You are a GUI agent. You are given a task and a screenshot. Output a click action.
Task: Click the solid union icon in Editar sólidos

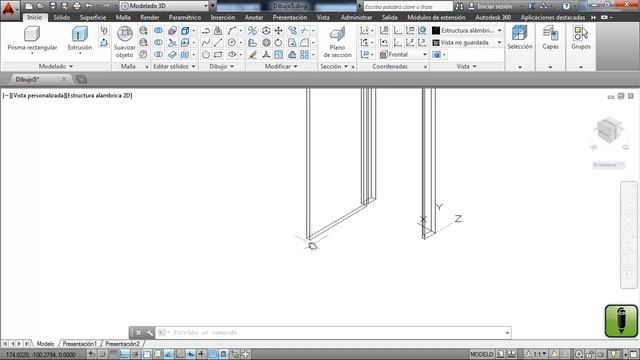(x=158, y=31)
